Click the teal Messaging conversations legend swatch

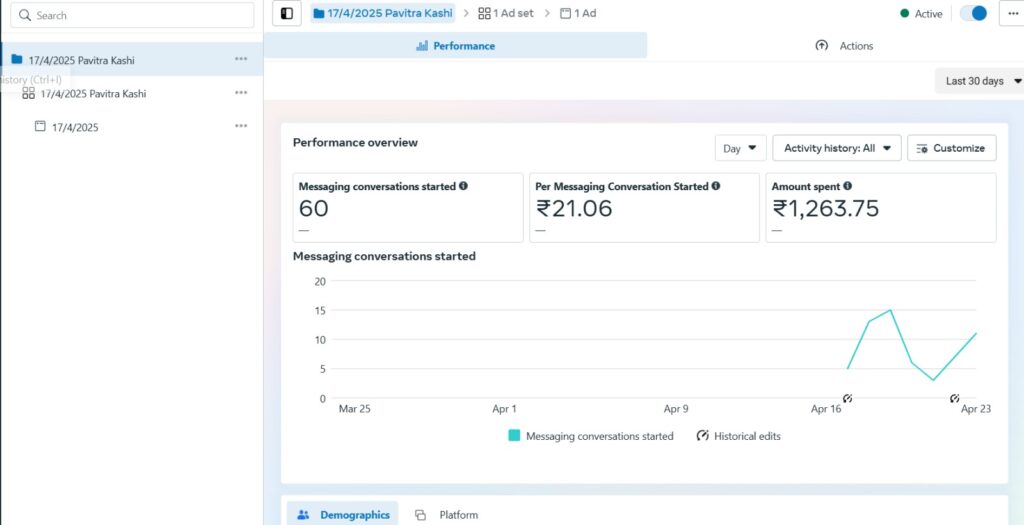[x=515, y=436]
